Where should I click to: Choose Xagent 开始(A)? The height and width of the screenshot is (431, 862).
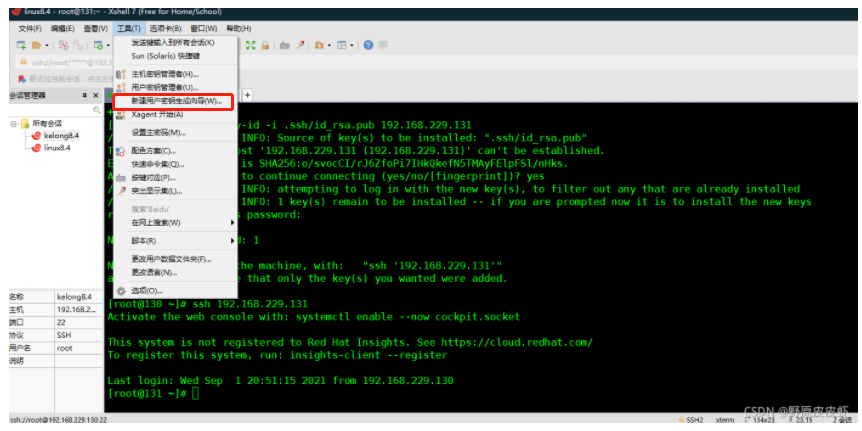click(175, 114)
